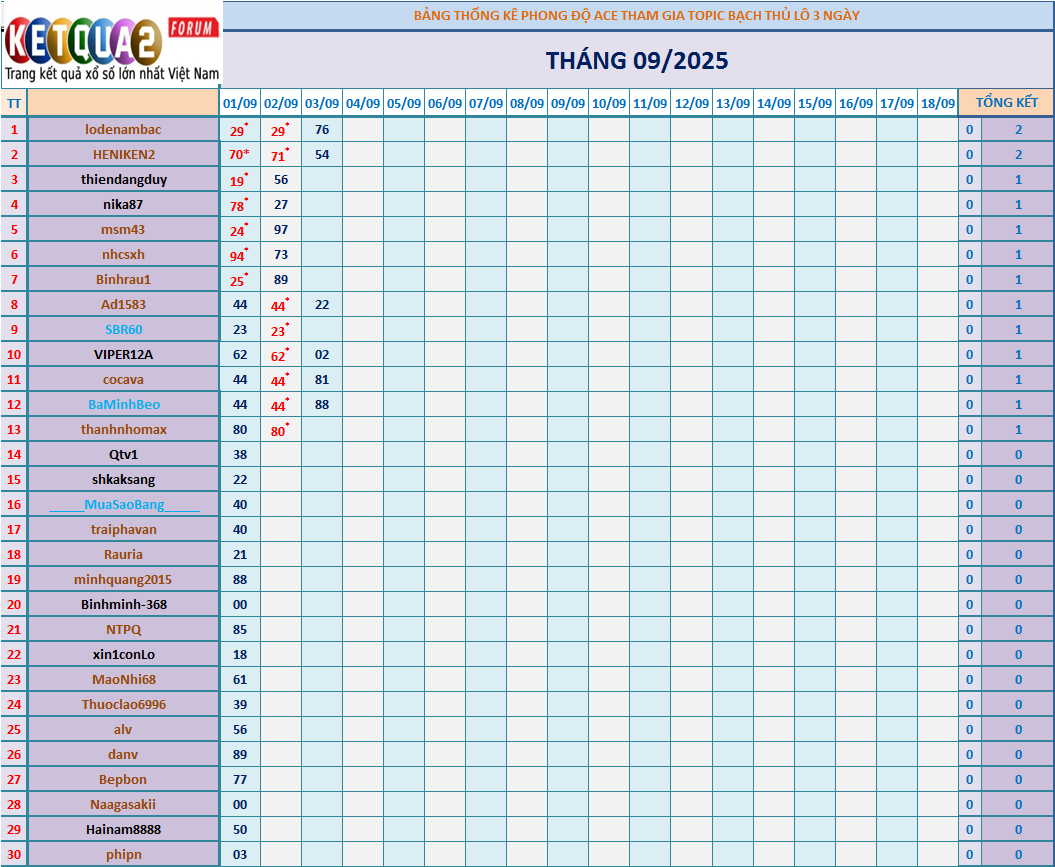
Task: Click the name thiendangduy
Action: pyautogui.click(x=124, y=180)
